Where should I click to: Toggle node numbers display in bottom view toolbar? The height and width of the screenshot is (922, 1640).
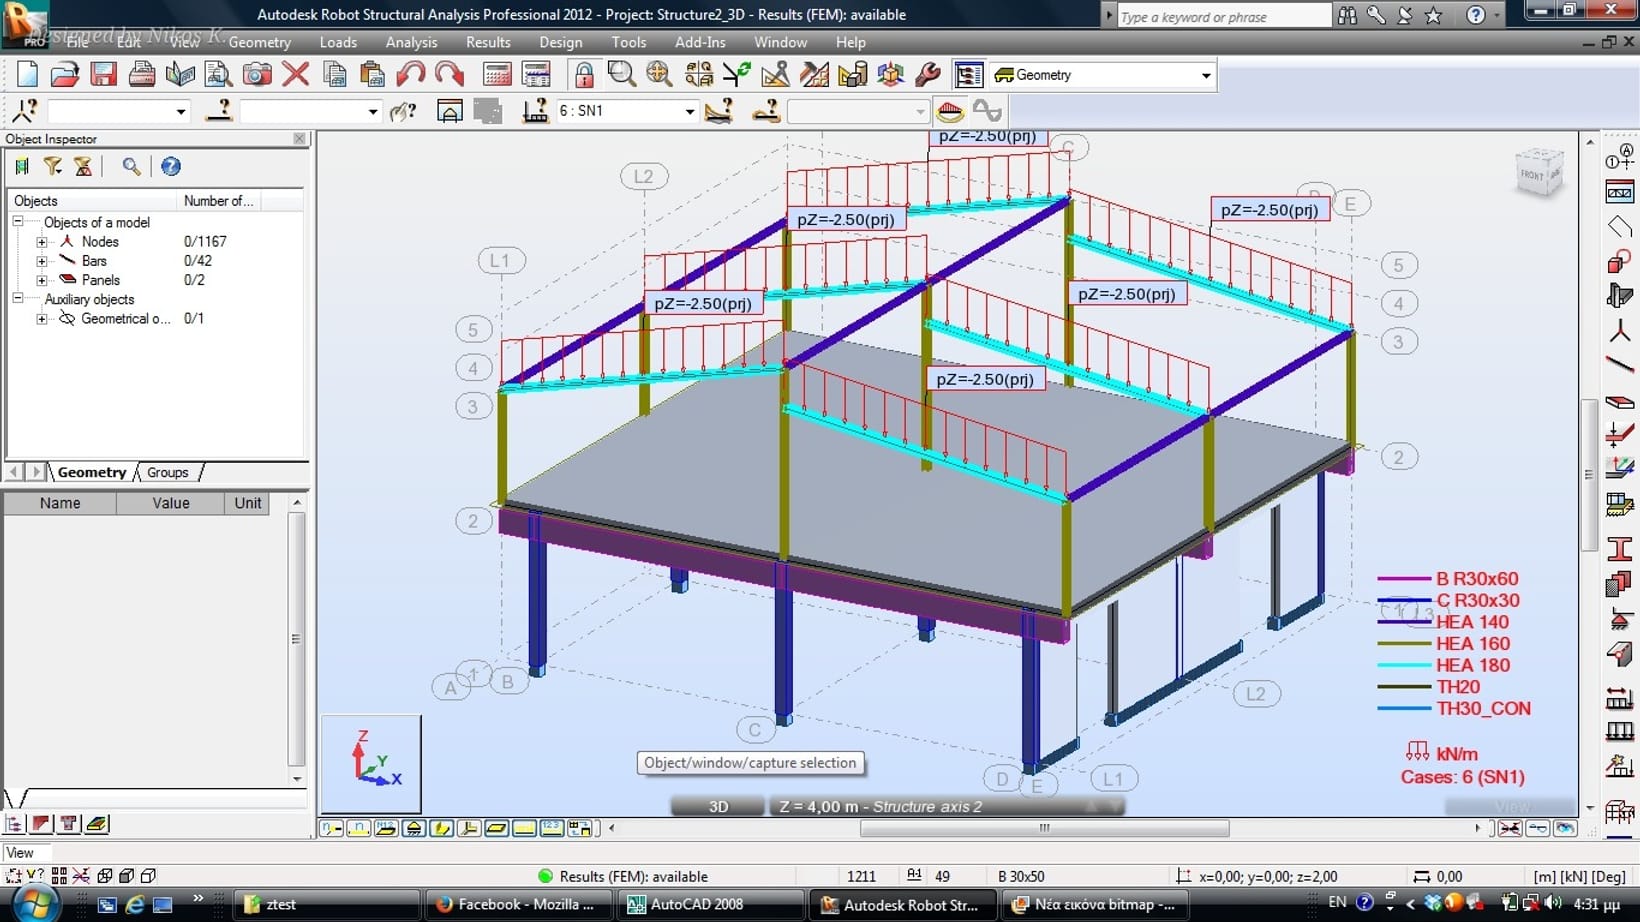point(332,828)
